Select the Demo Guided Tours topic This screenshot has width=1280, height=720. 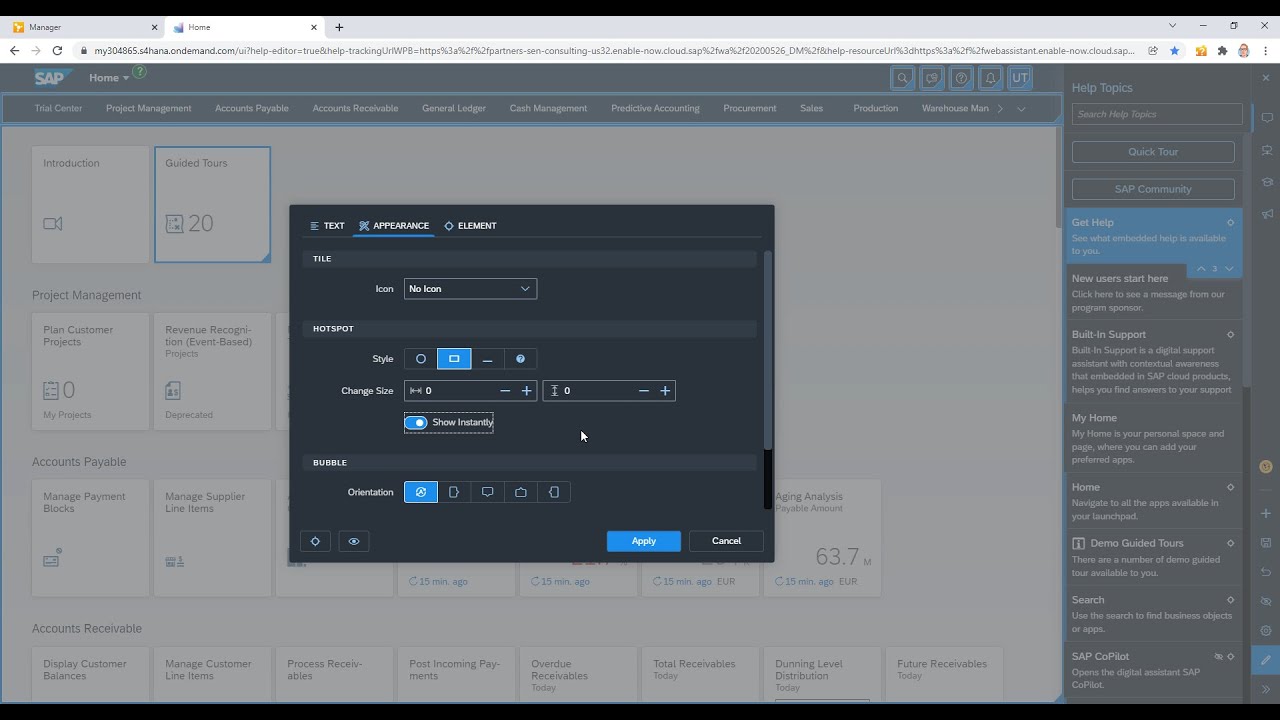[1153, 557]
